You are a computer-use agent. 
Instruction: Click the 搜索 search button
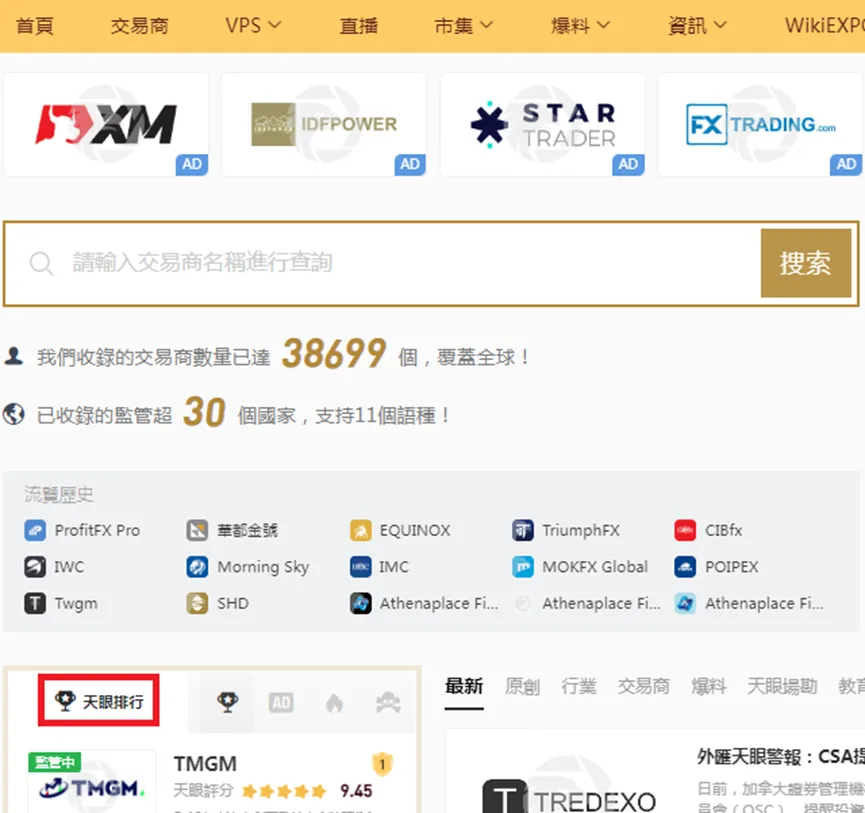click(806, 263)
